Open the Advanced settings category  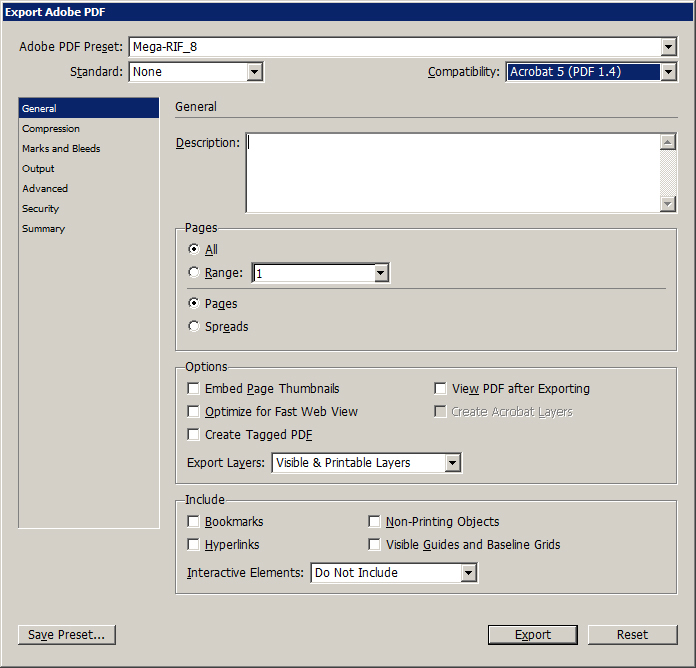click(89, 189)
